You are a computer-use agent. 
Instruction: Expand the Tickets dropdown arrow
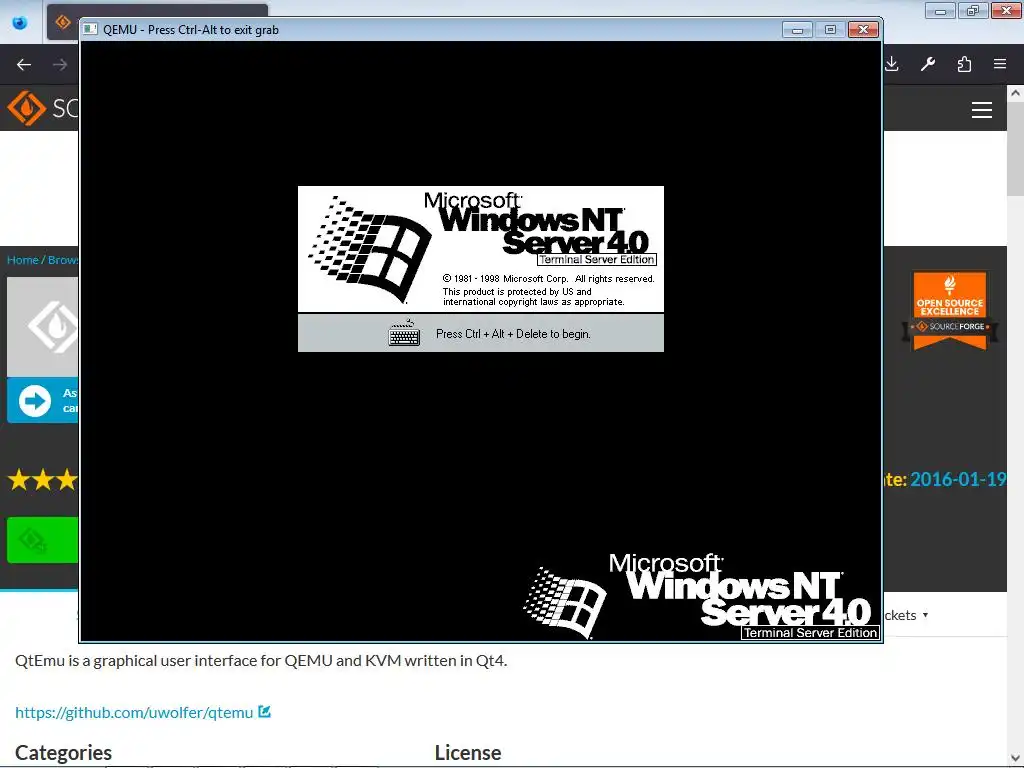(x=925, y=615)
